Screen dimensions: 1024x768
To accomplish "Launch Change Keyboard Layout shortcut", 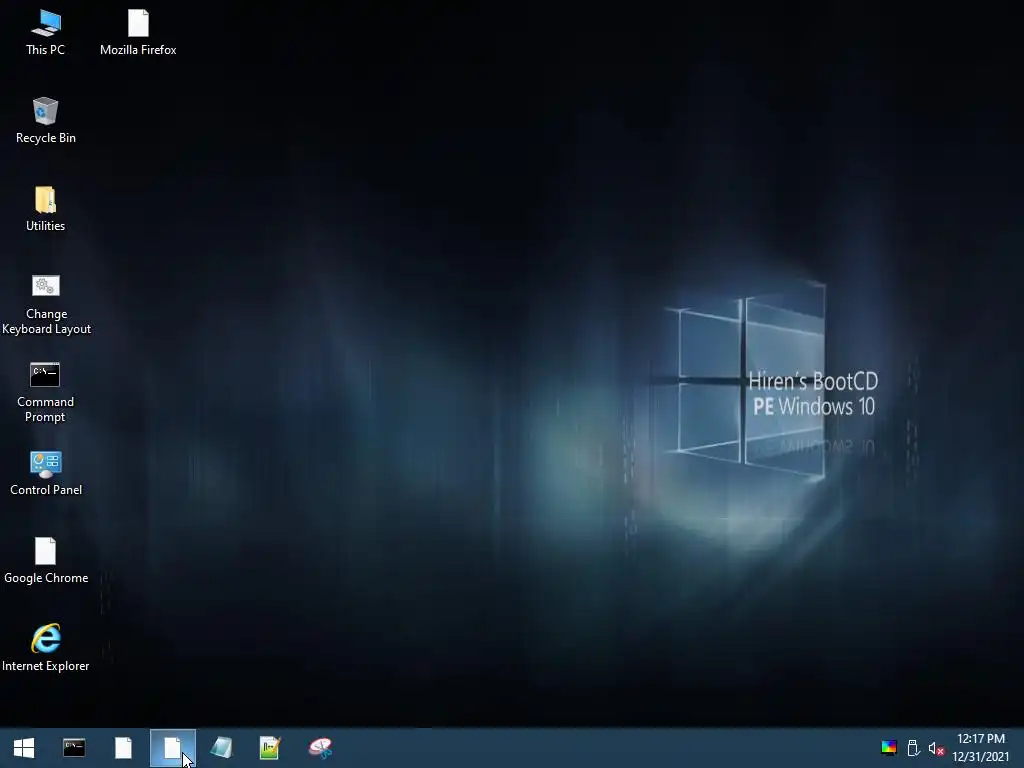I will point(46,304).
